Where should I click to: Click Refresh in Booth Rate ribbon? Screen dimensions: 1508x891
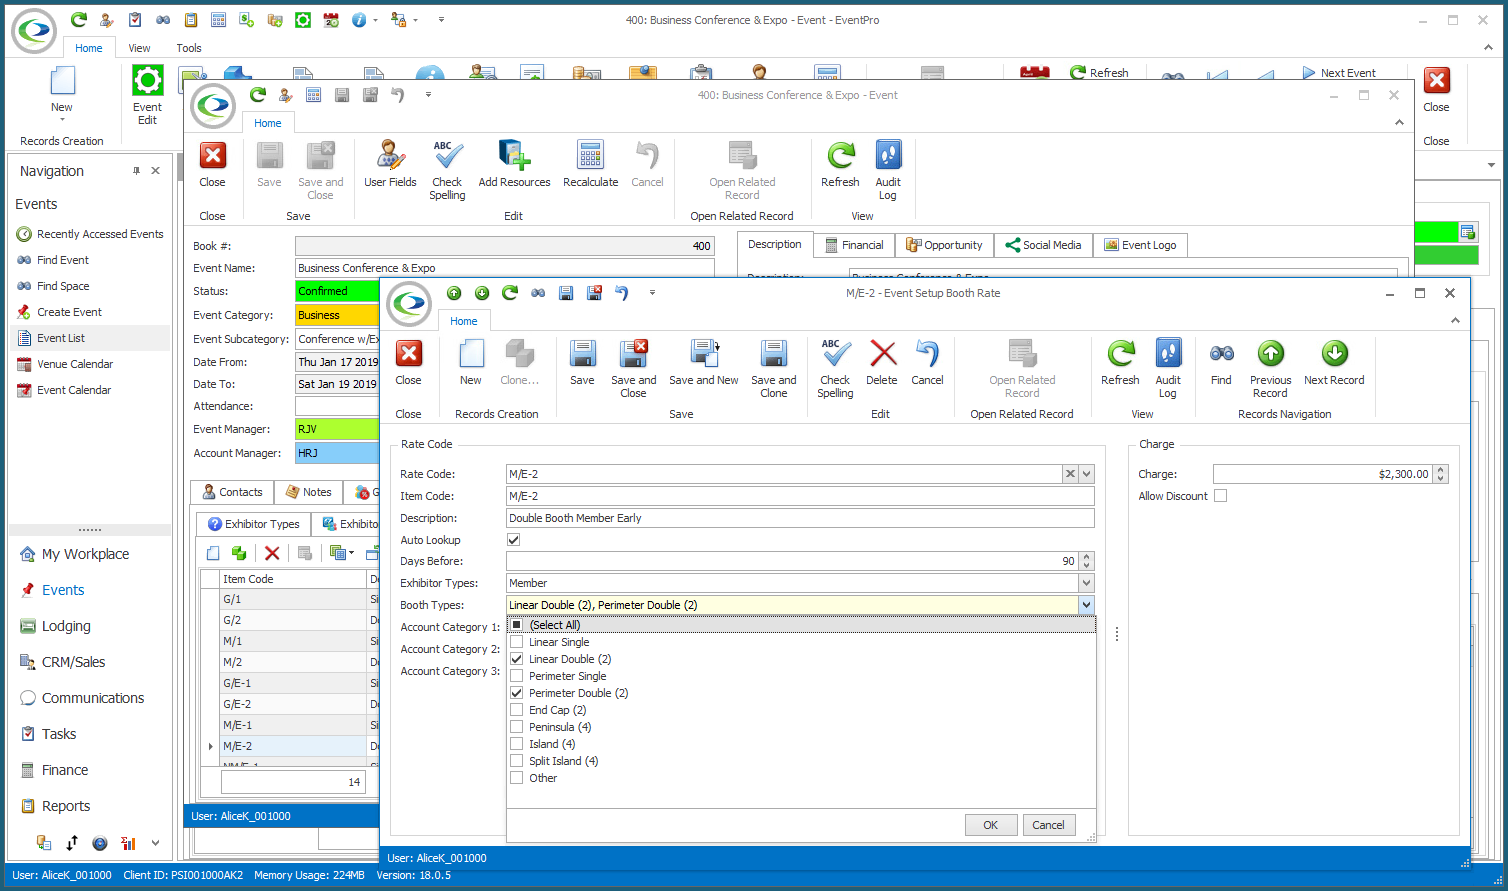coord(1120,362)
